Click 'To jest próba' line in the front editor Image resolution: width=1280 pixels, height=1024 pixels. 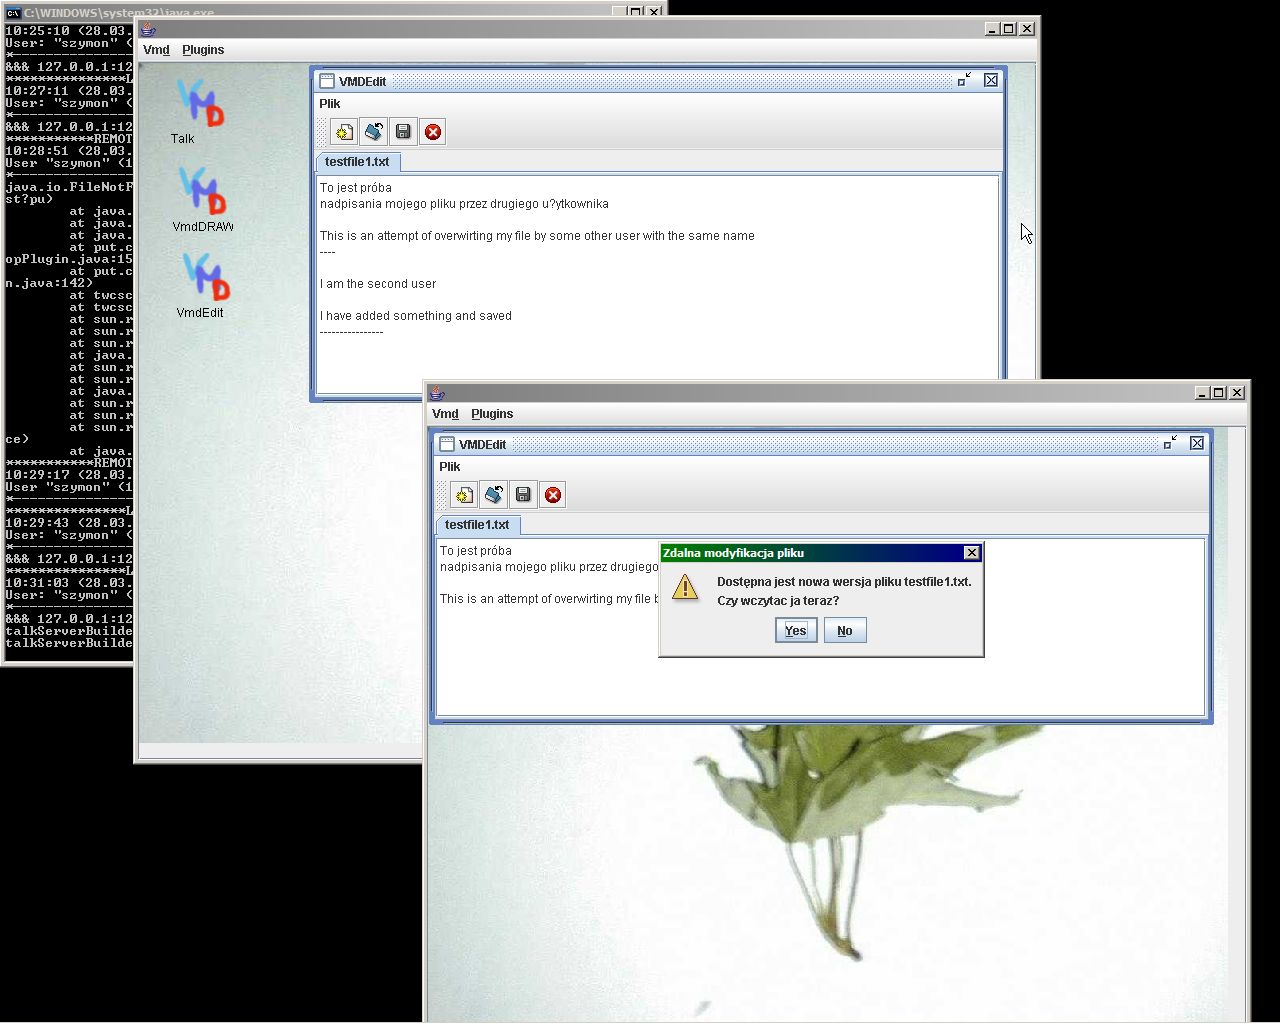[476, 551]
